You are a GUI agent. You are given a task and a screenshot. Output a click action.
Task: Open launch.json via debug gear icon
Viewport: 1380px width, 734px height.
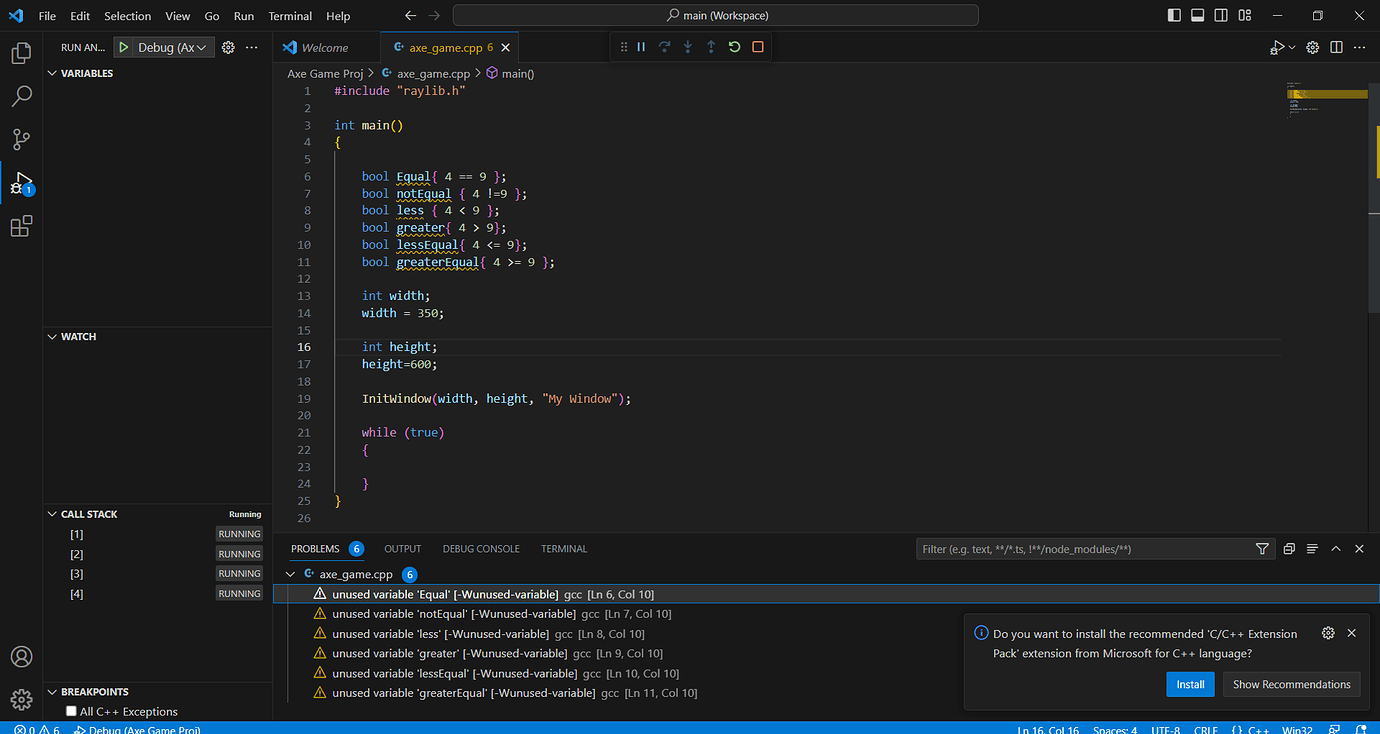(228, 47)
